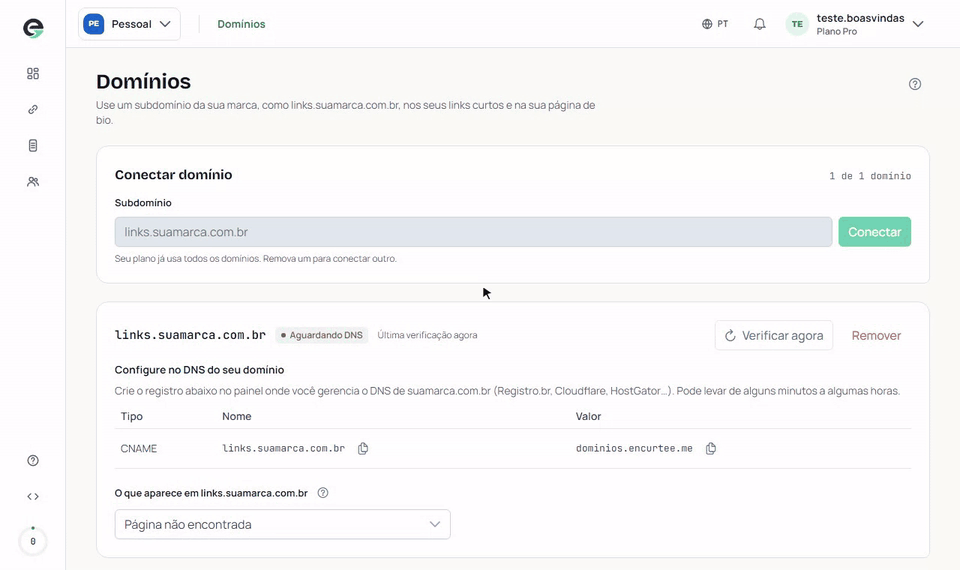
Task: Open the developer code brackets icon in sidebar
Action: (x=33, y=497)
